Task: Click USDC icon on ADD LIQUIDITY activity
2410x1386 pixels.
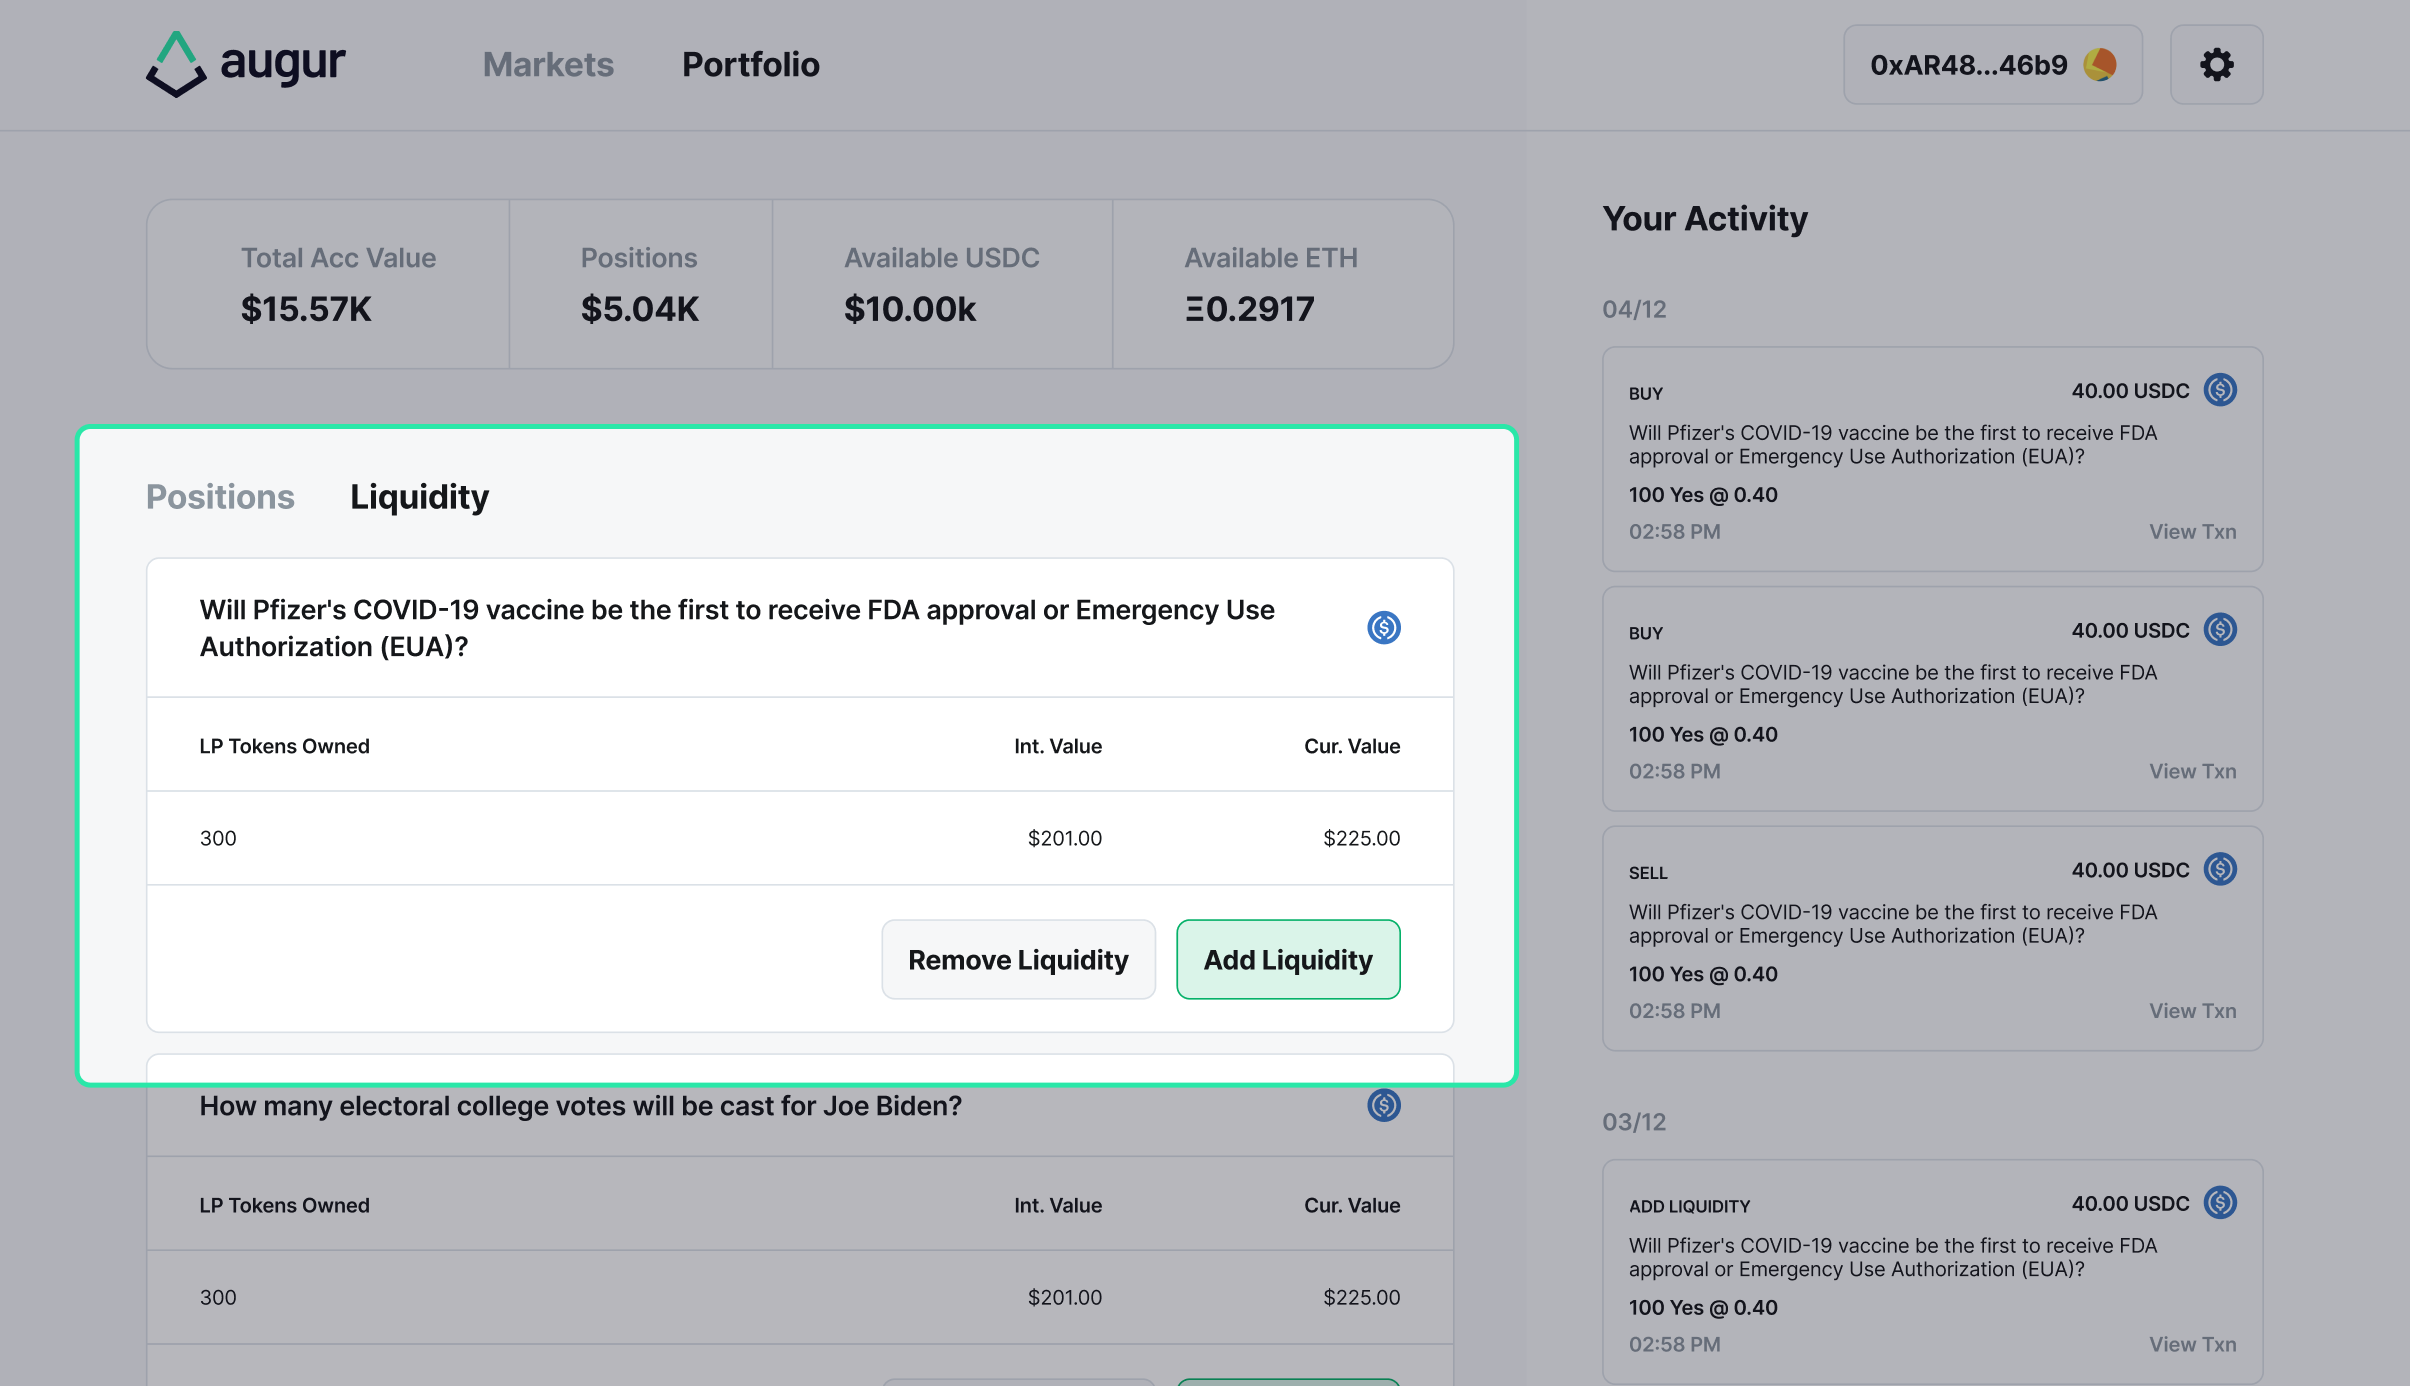Action: 2220,1203
